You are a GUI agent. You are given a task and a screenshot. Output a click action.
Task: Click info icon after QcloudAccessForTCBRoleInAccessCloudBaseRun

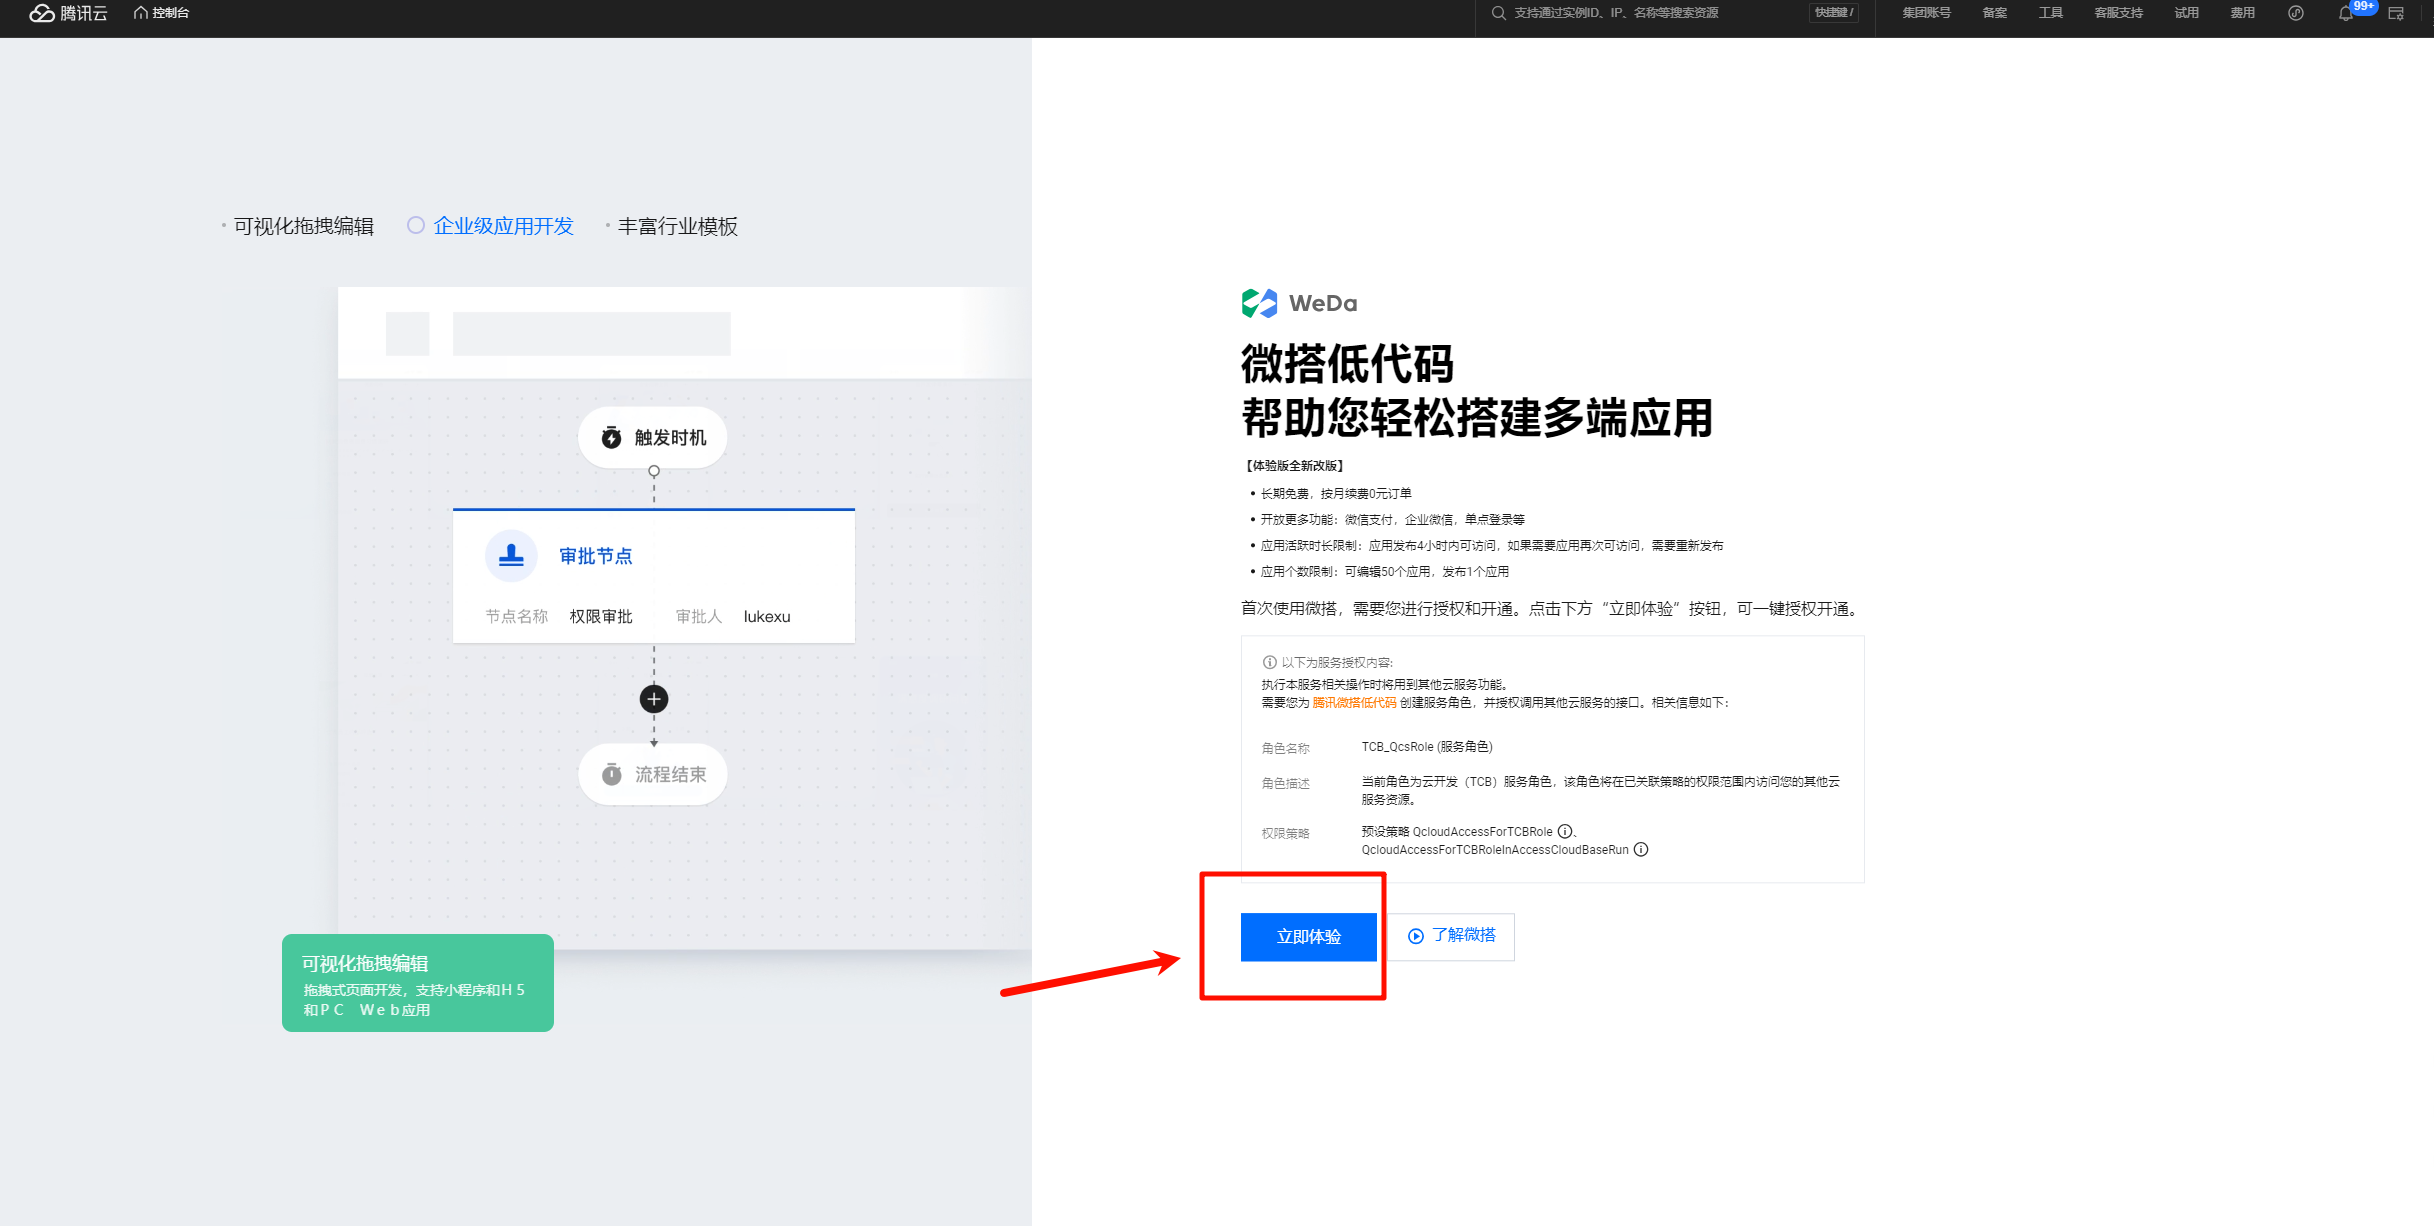1641,850
